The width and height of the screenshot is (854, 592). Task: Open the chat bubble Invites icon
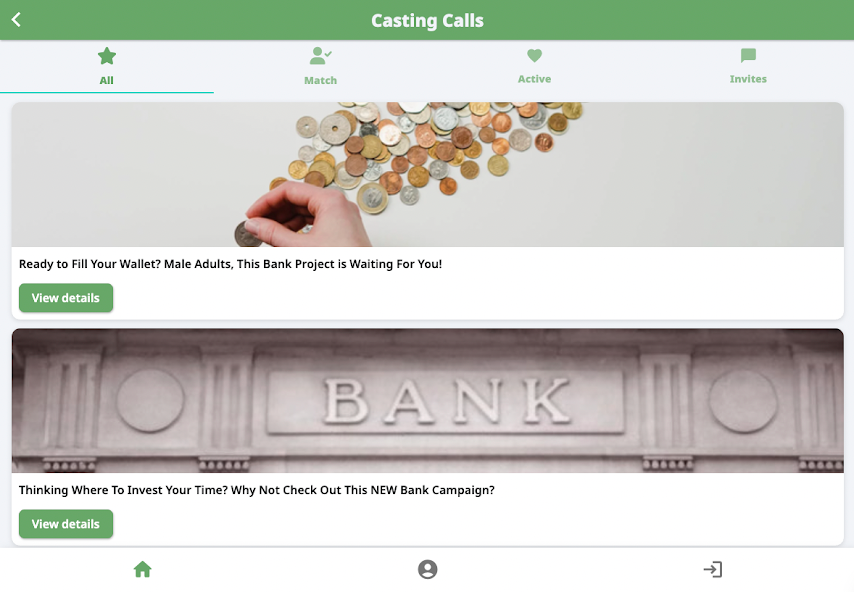tap(748, 55)
